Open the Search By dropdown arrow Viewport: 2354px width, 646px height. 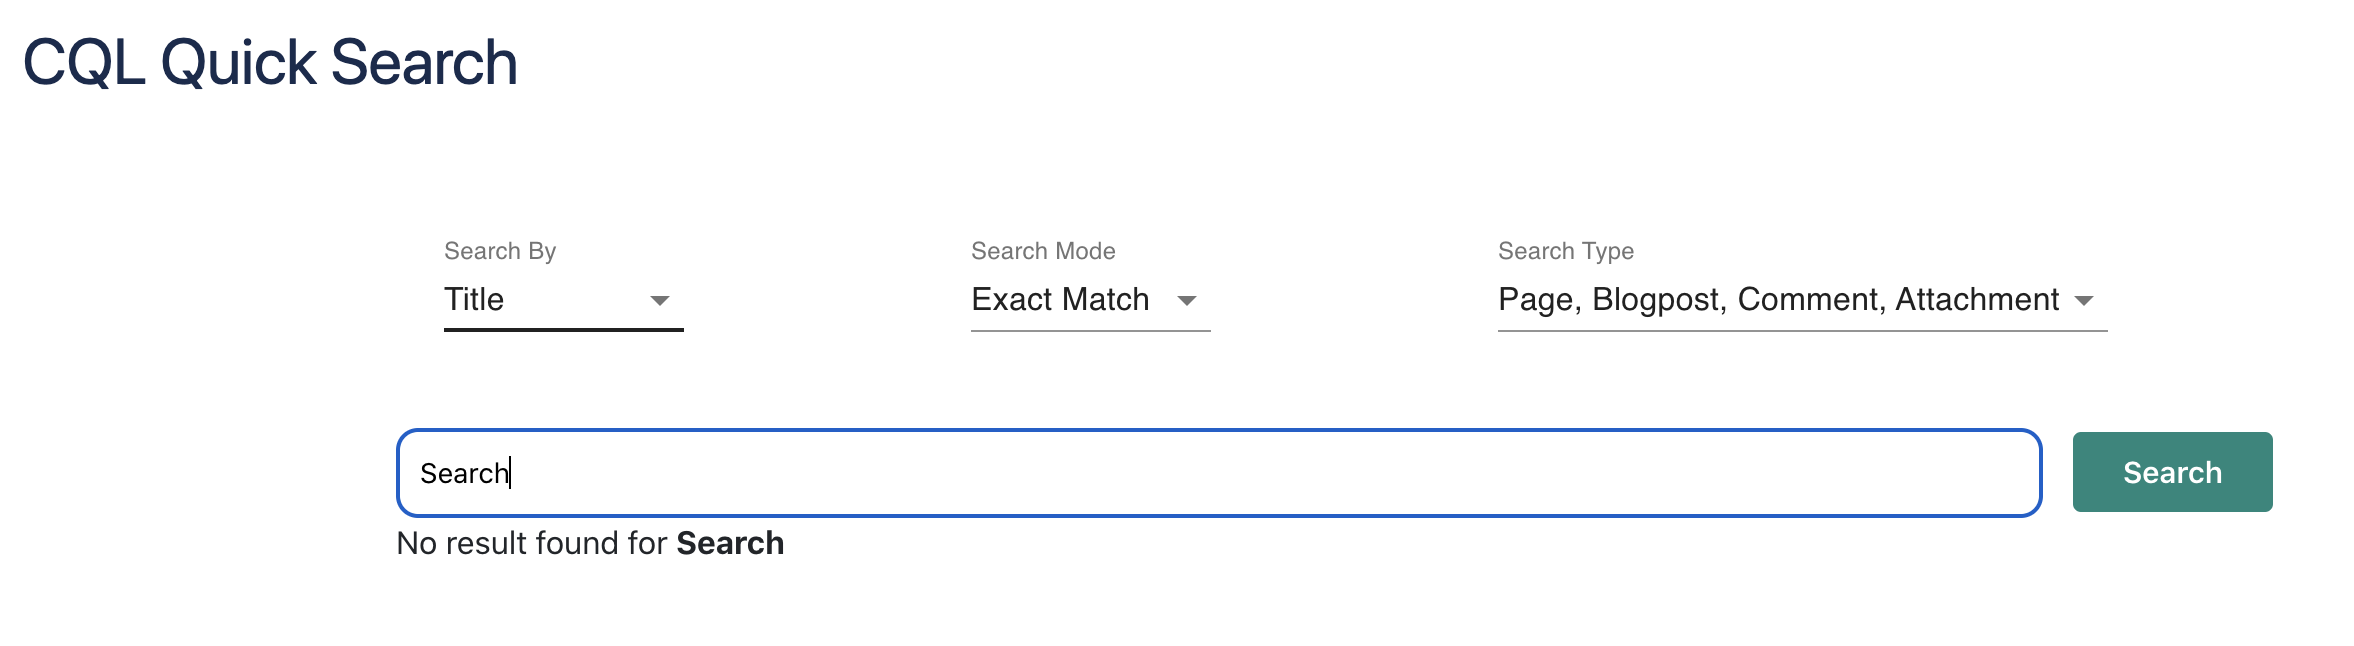[x=659, y=300]
